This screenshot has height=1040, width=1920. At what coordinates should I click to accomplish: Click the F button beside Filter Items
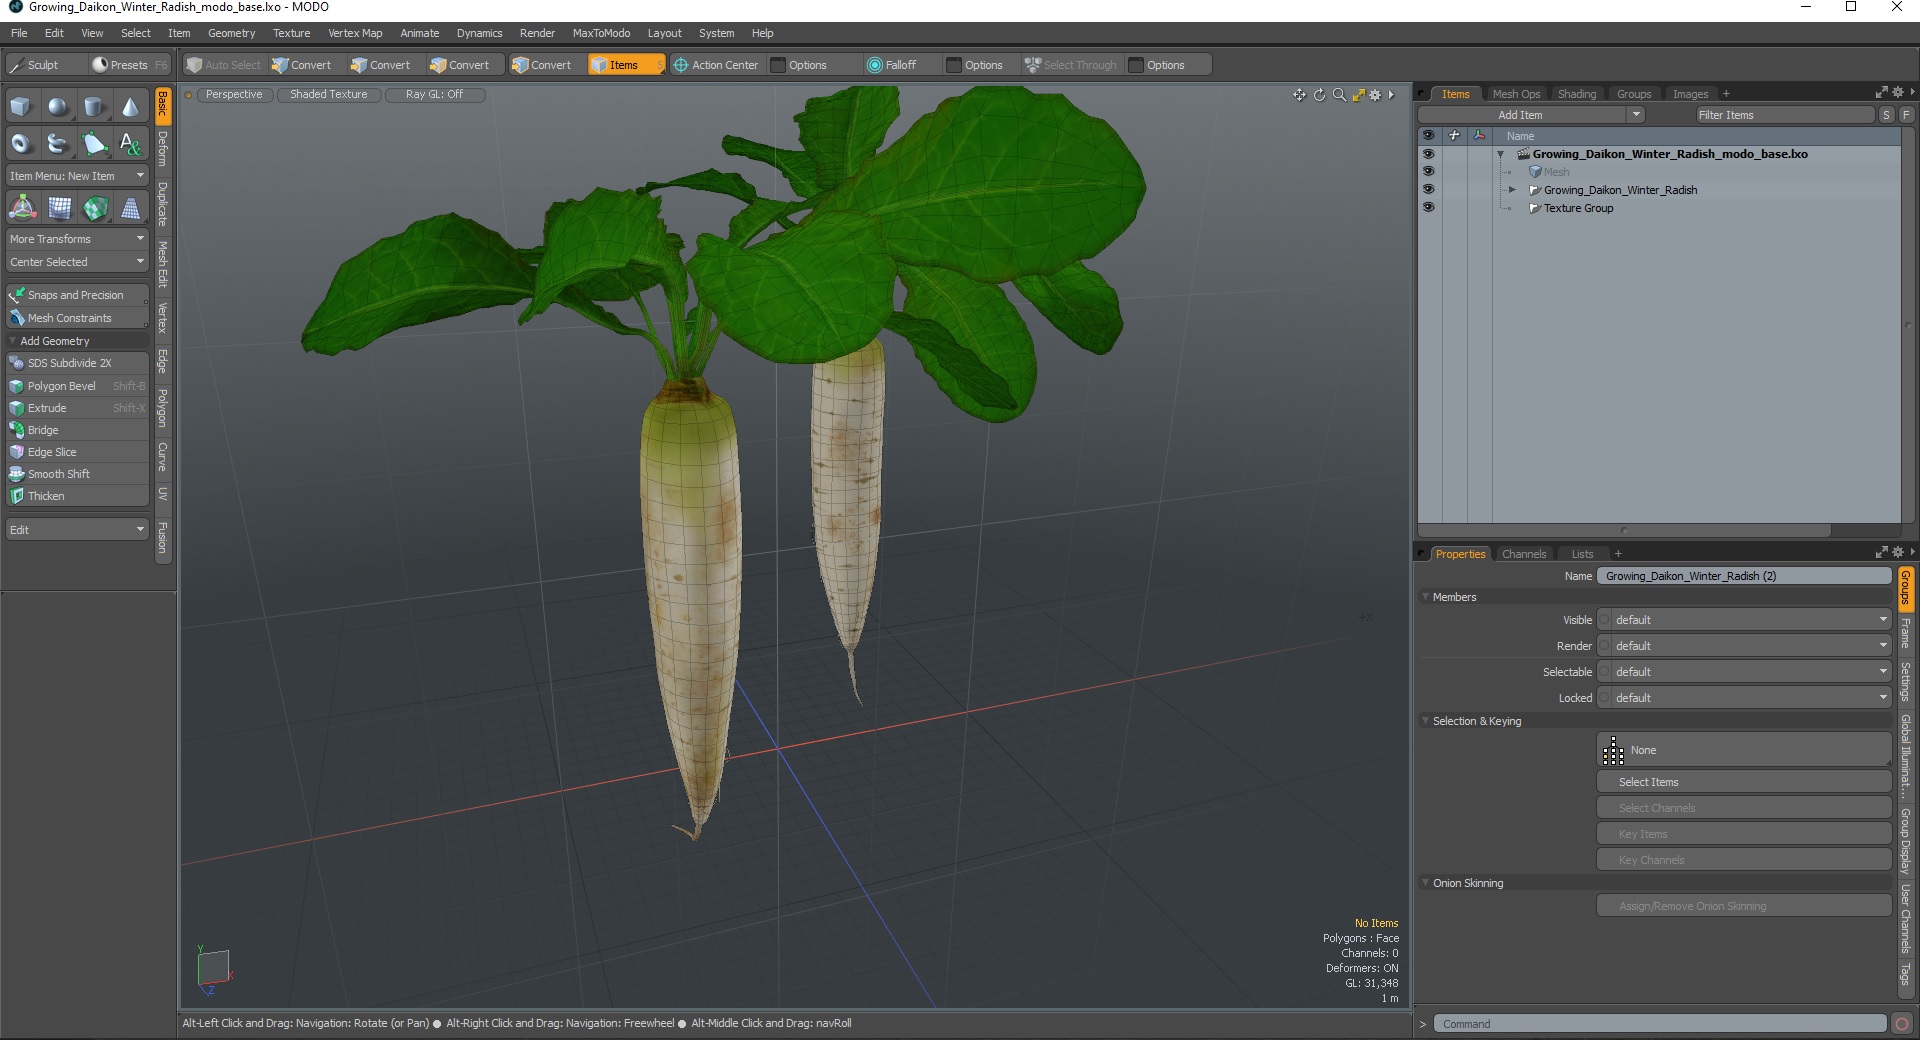[1906, 115]
